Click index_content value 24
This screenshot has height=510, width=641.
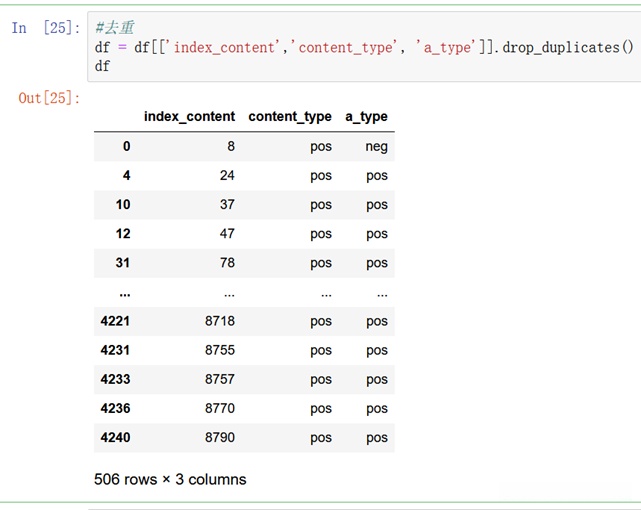click(x=227, y=175)
